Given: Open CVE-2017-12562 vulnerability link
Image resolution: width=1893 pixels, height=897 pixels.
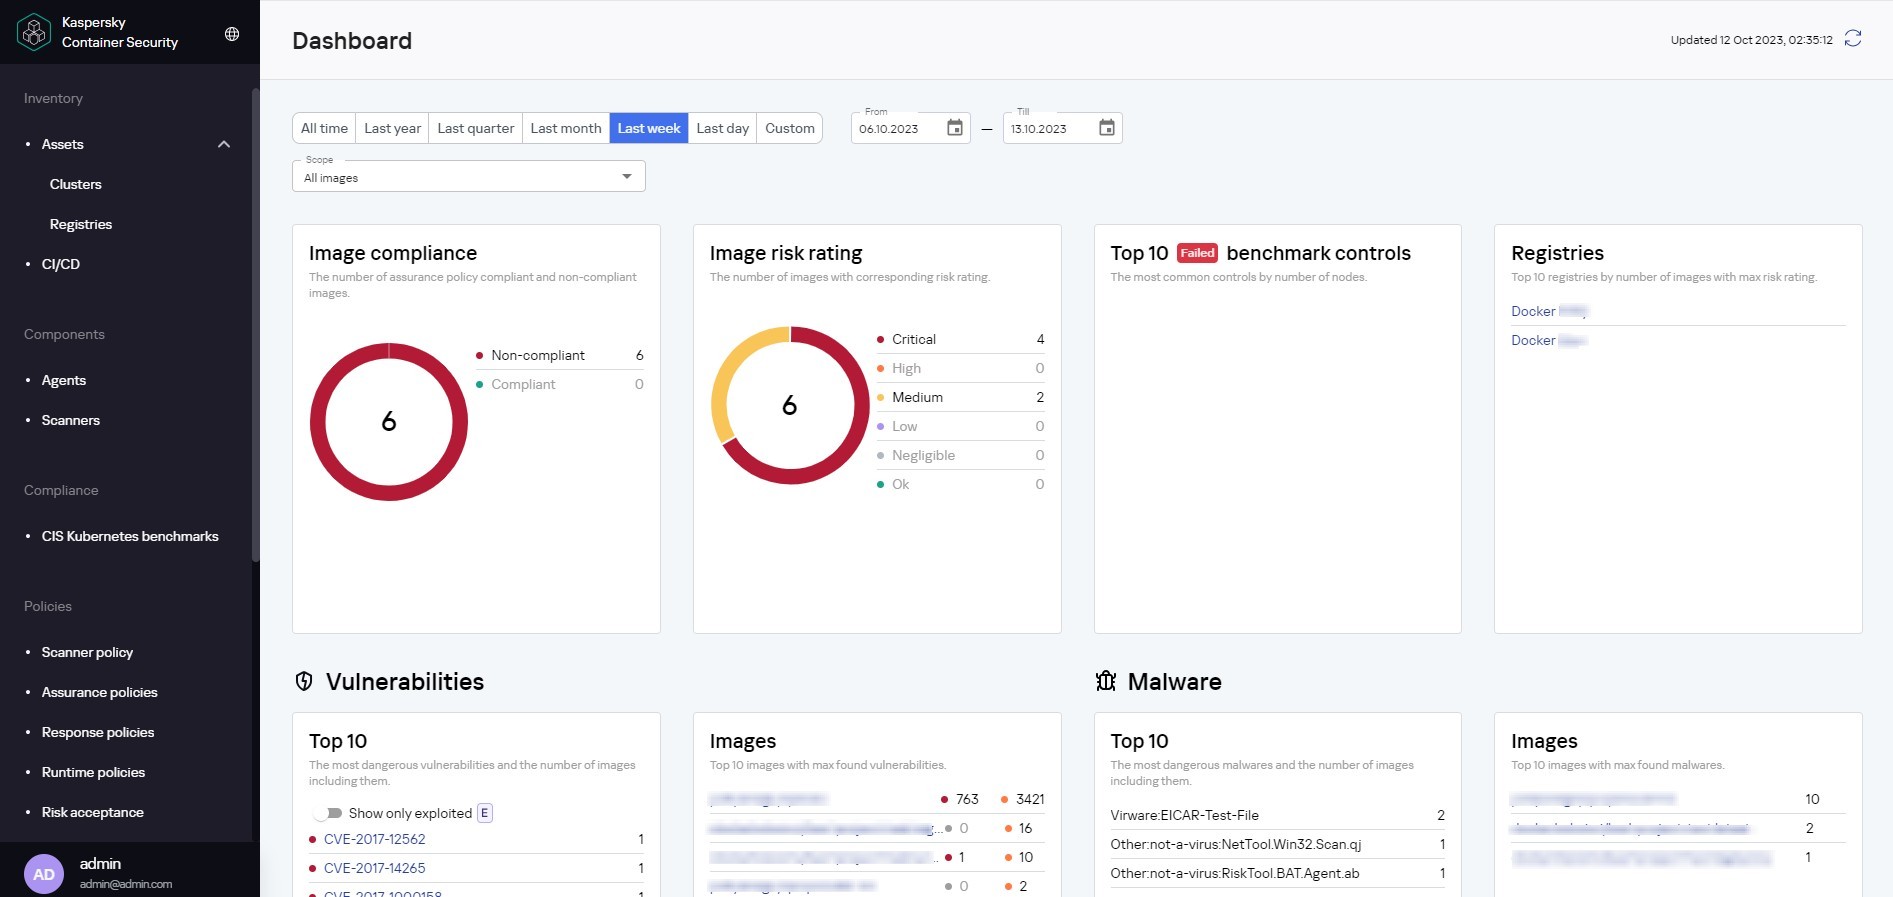Looking at the screenshot, I should [x=375, y=839].
